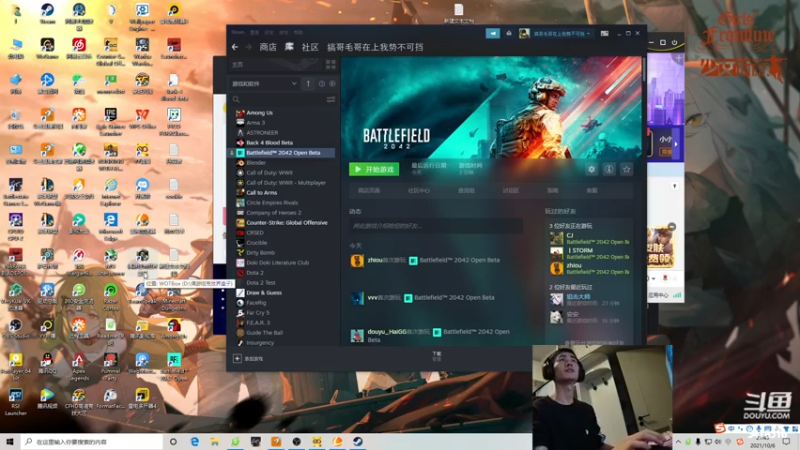Screen dimensions: 800x450
Task: Toggle the ready-to-play filter icon
Action: click(x=332, y=83)
